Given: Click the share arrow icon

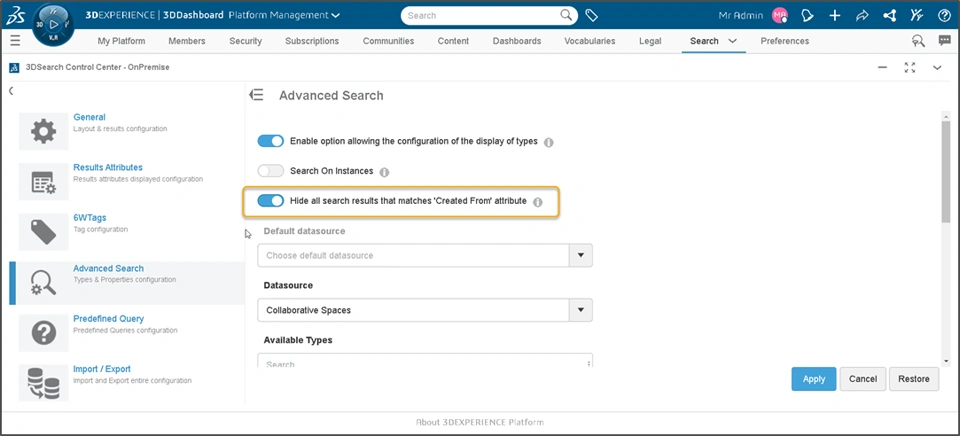Looking at the screenshot, I should point(862,16).
